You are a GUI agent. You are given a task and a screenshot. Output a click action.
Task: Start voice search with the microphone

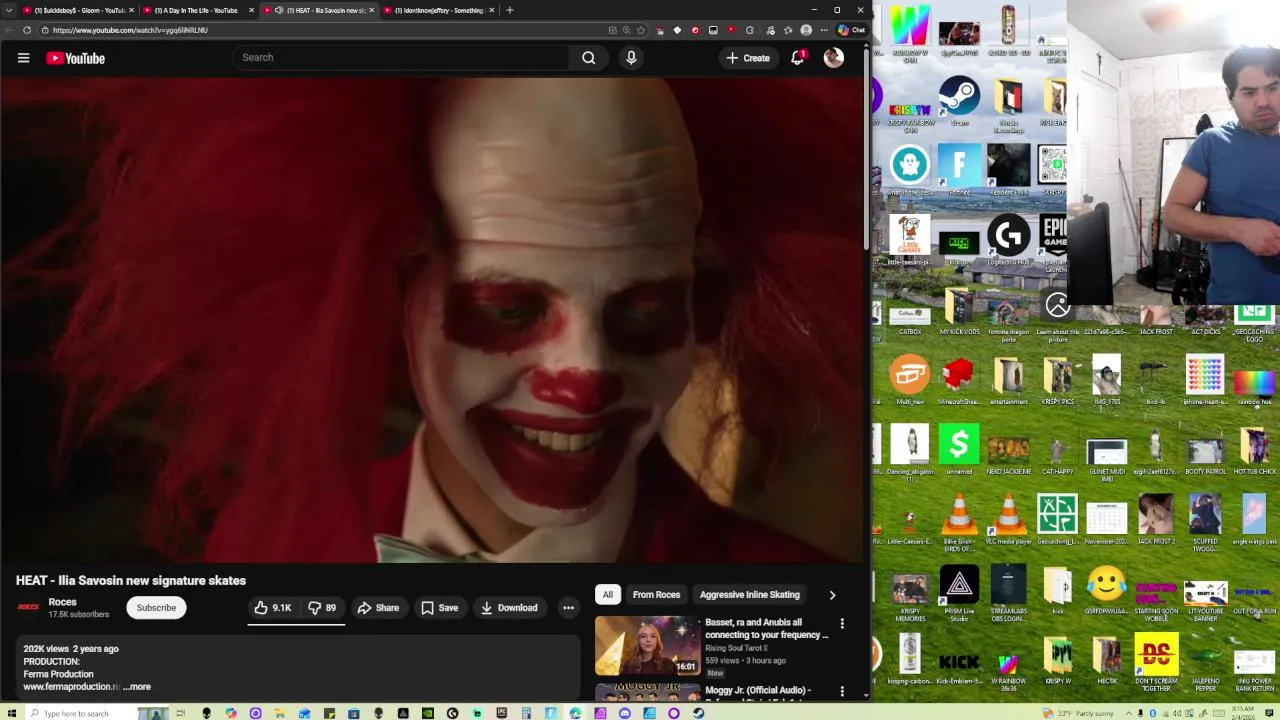tap(631, 58)
